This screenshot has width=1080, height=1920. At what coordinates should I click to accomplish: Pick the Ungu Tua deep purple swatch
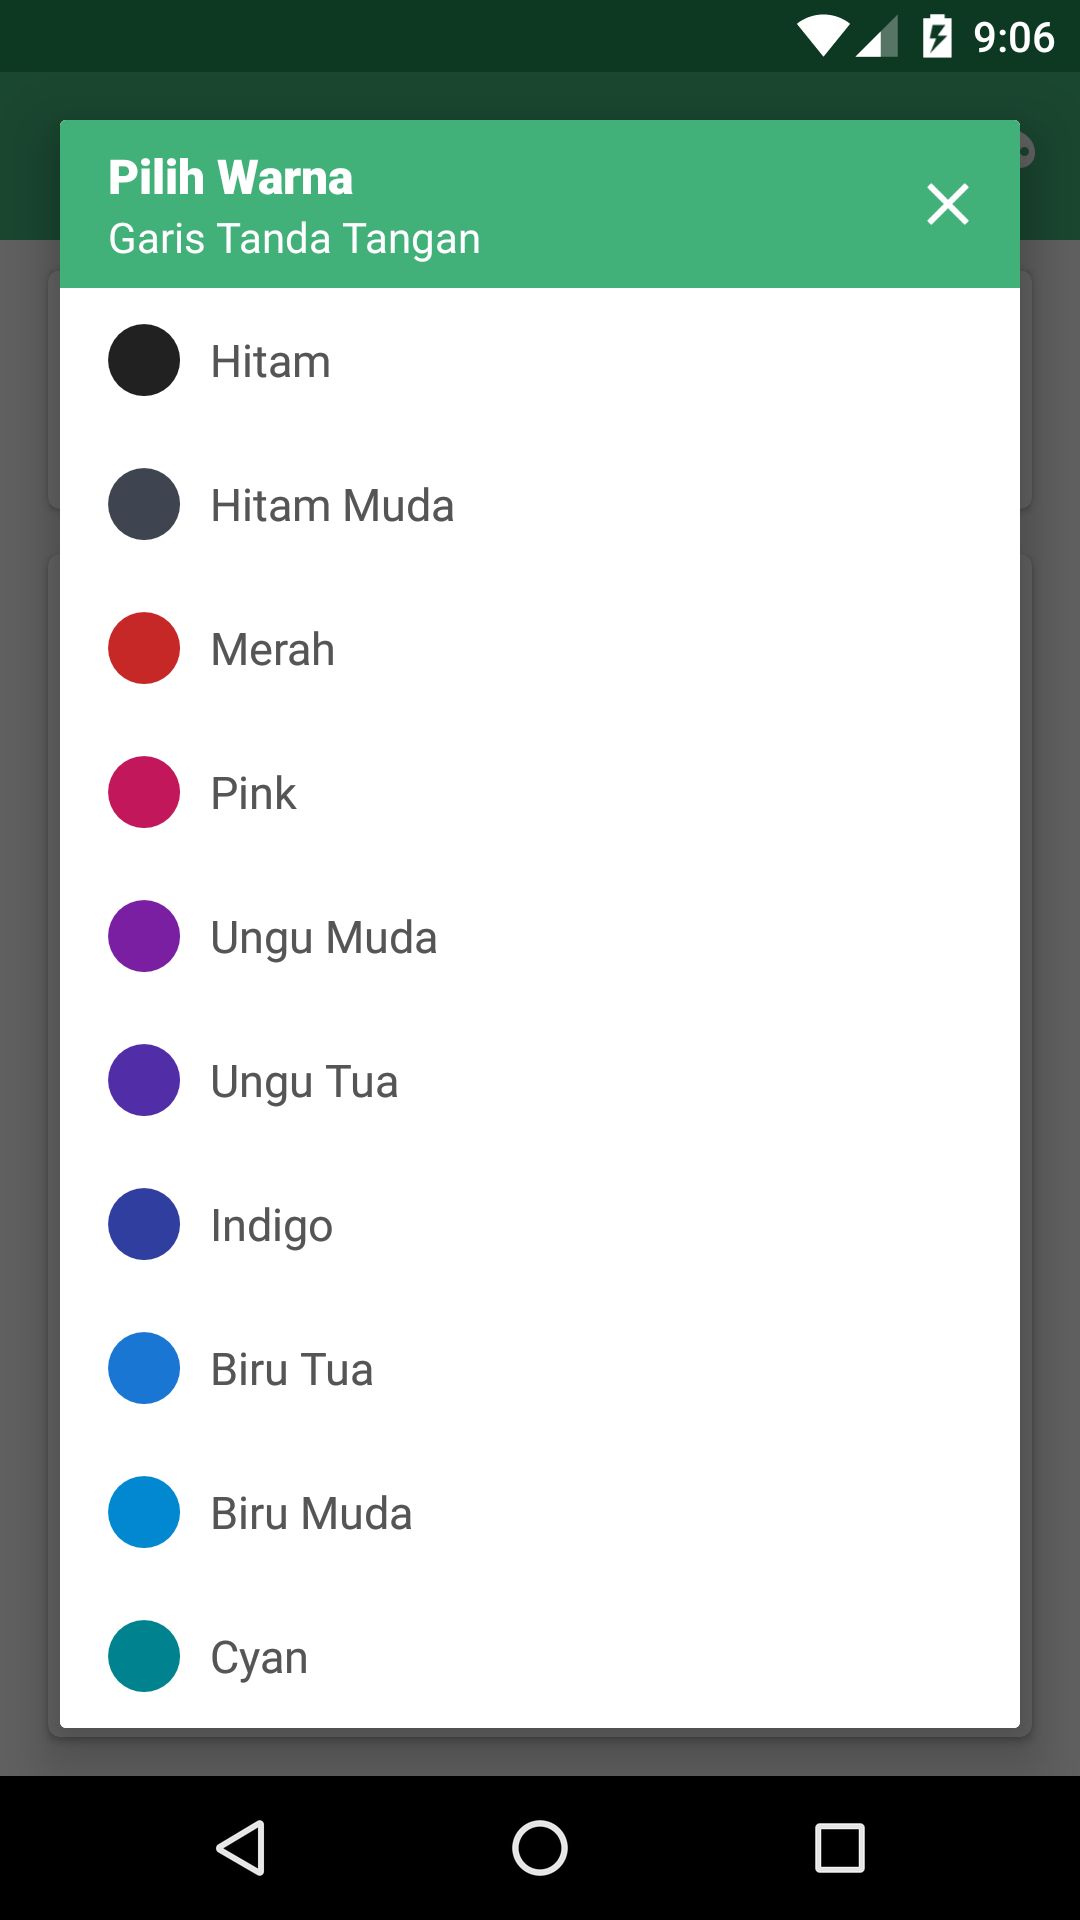click(144, 1080)
